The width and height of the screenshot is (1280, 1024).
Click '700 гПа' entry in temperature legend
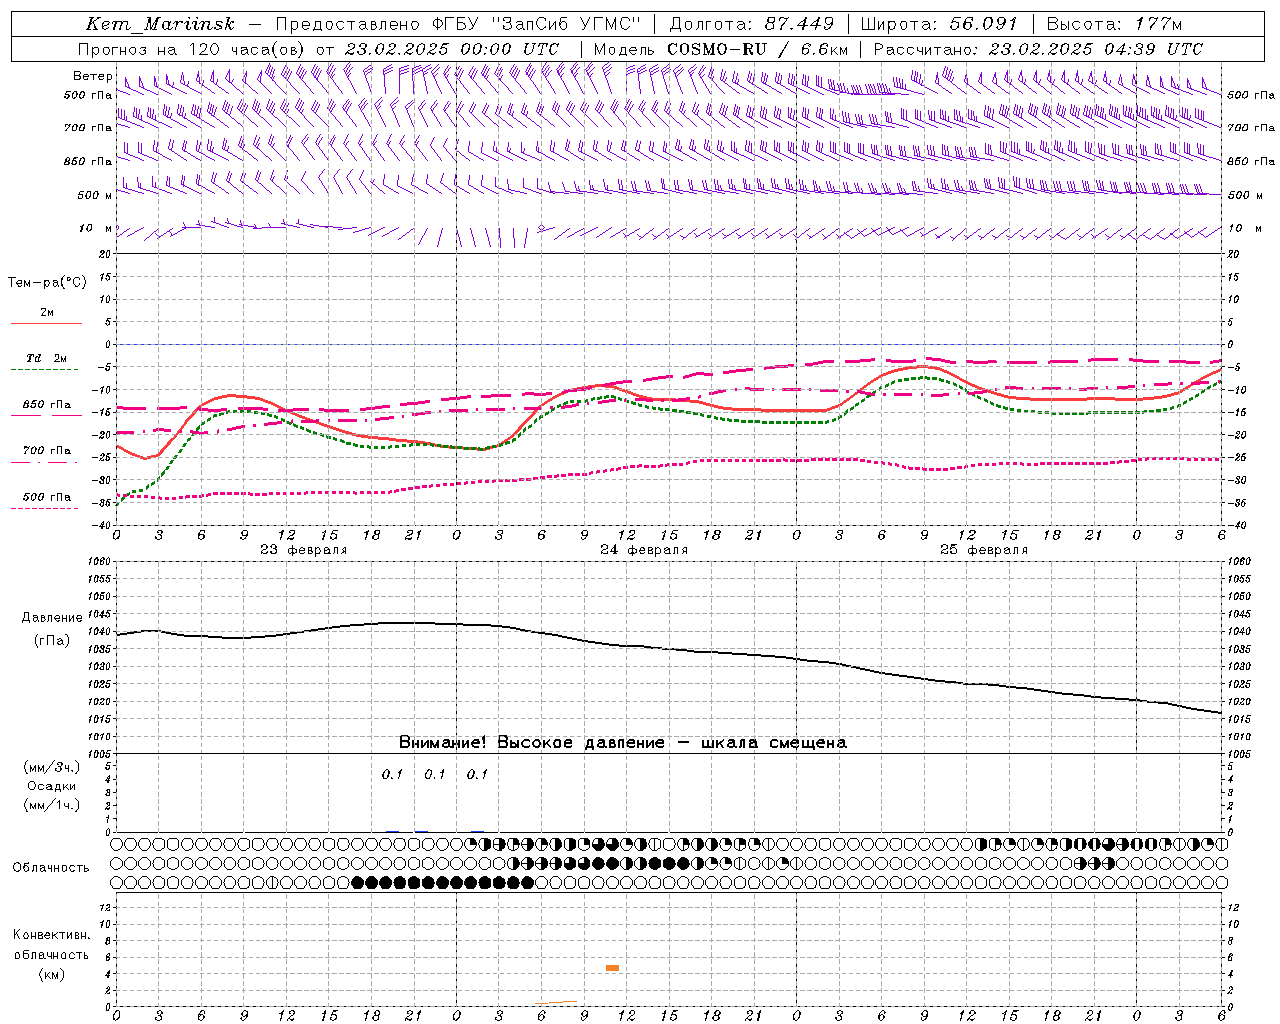coord(47,451)
